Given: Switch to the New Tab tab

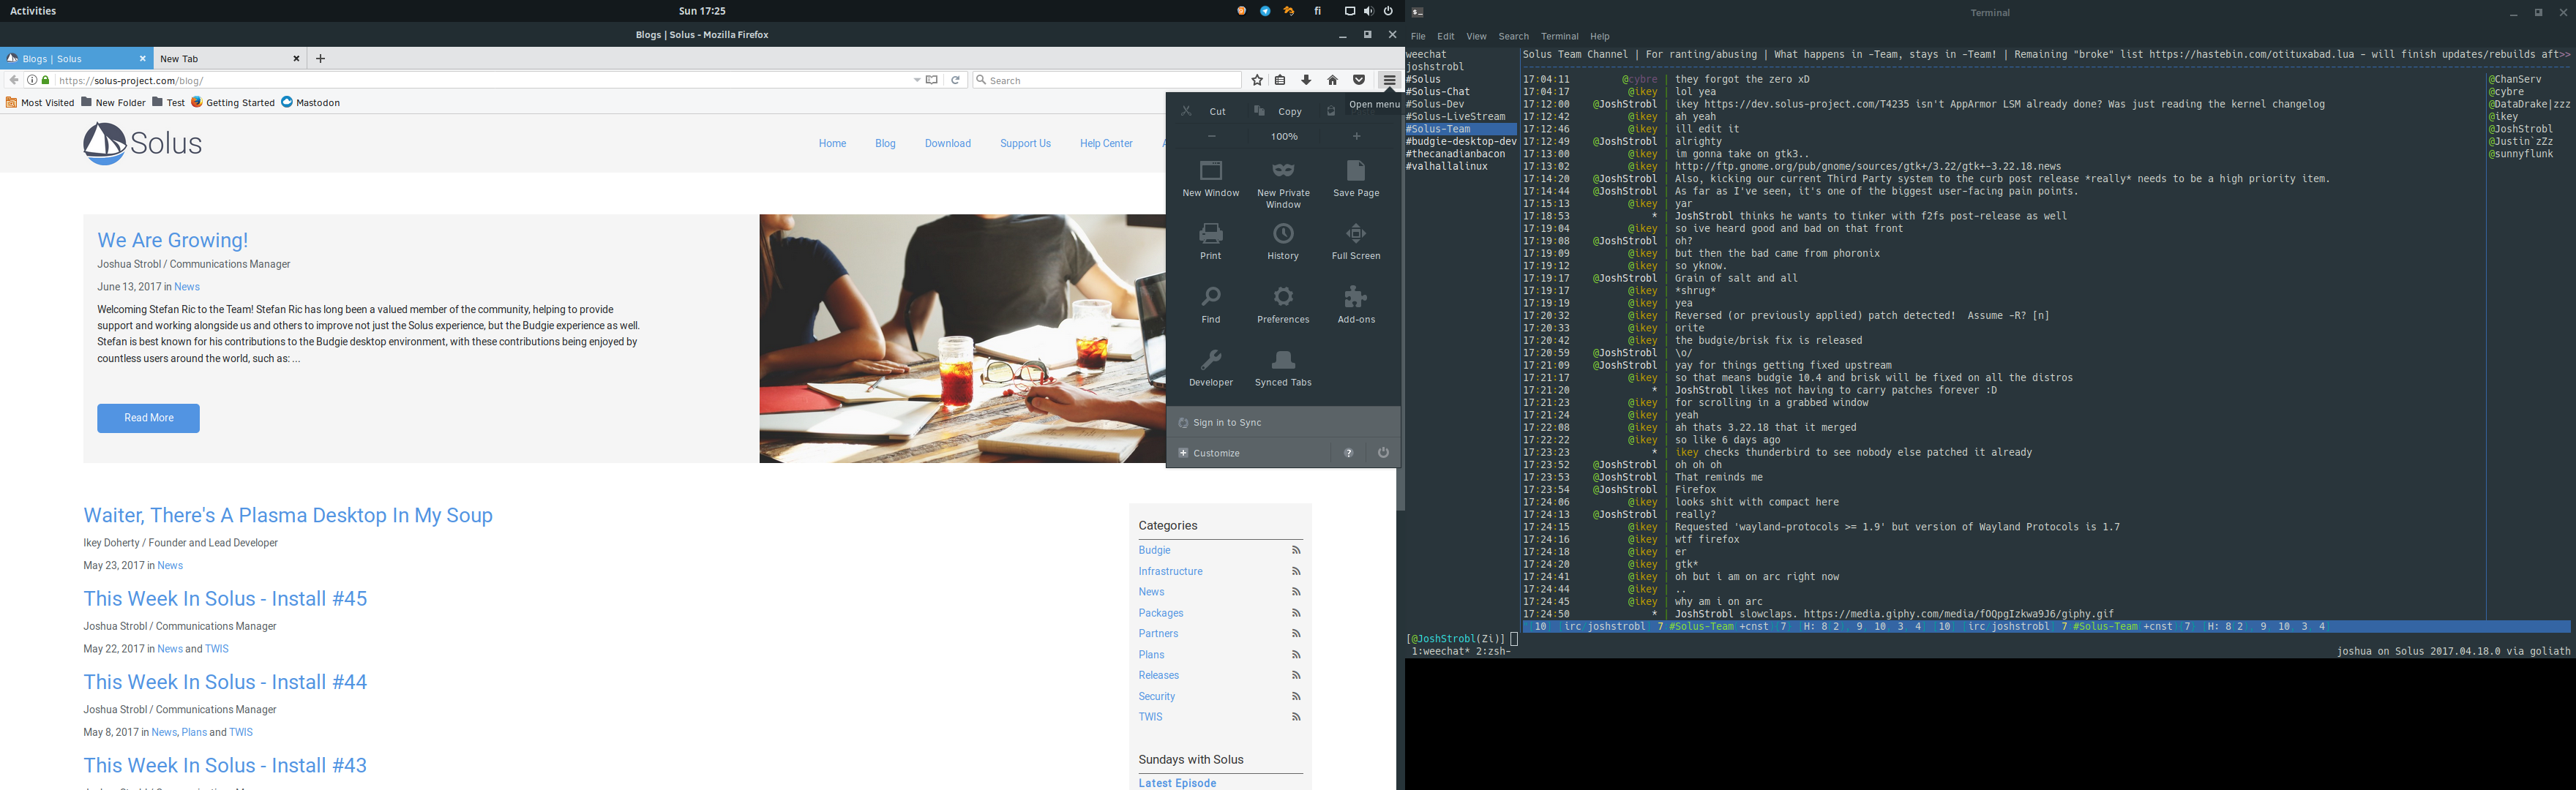Looking at the screenshot, I should (x=230, y=59).
